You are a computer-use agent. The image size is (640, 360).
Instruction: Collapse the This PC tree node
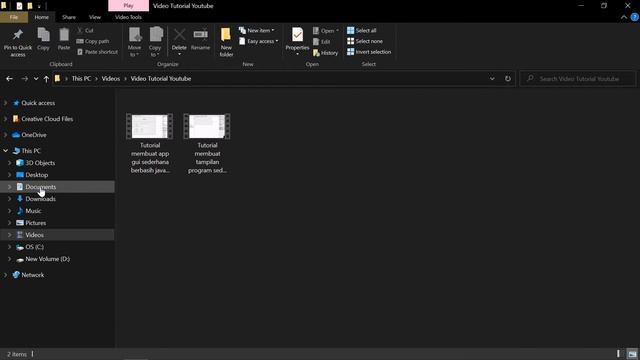[5, 151]
